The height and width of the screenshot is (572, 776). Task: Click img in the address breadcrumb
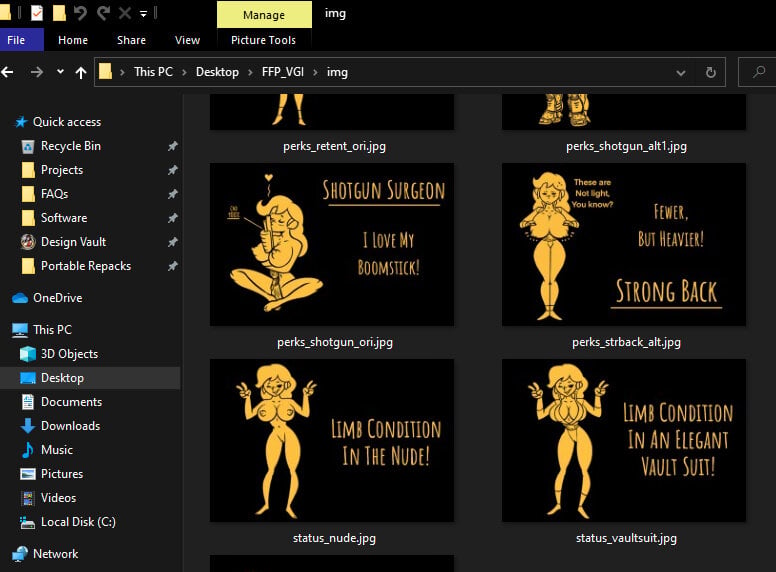(337, 72)
